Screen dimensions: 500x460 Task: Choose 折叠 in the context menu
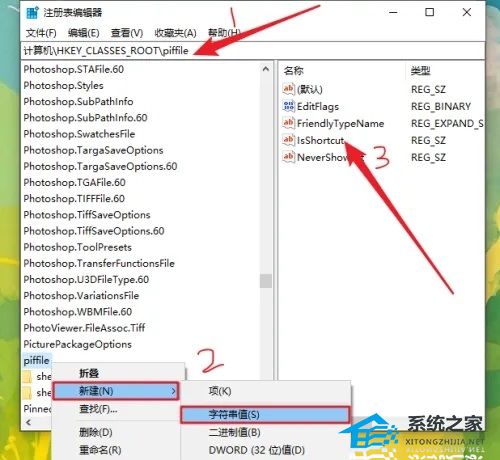tap(89, 373)
